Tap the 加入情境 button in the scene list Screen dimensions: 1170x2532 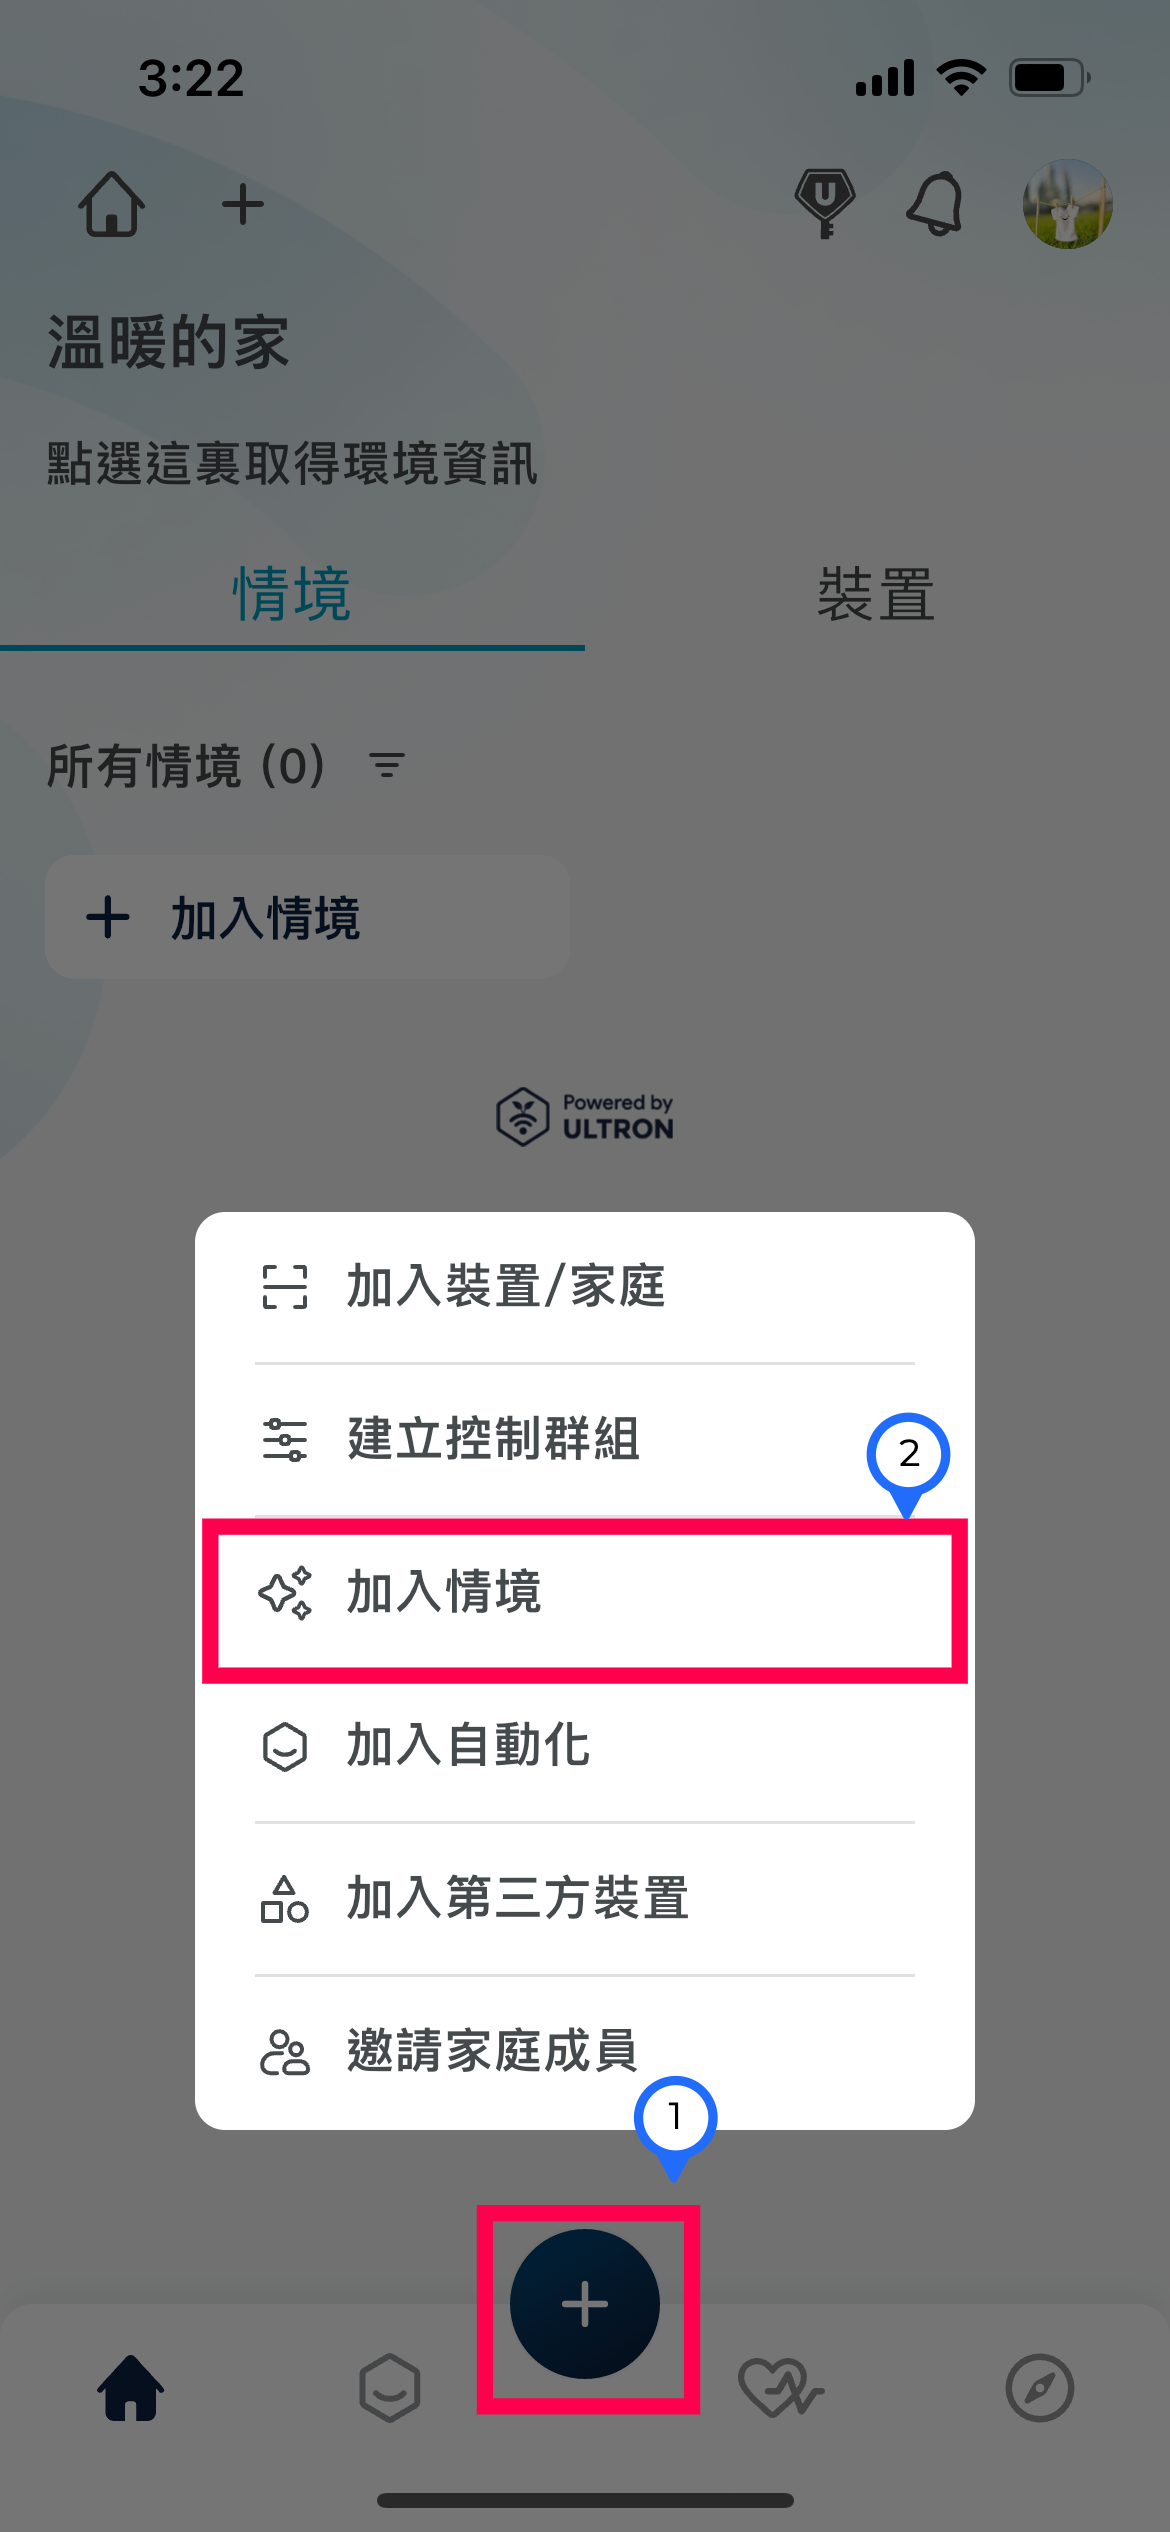pos(308,917)
